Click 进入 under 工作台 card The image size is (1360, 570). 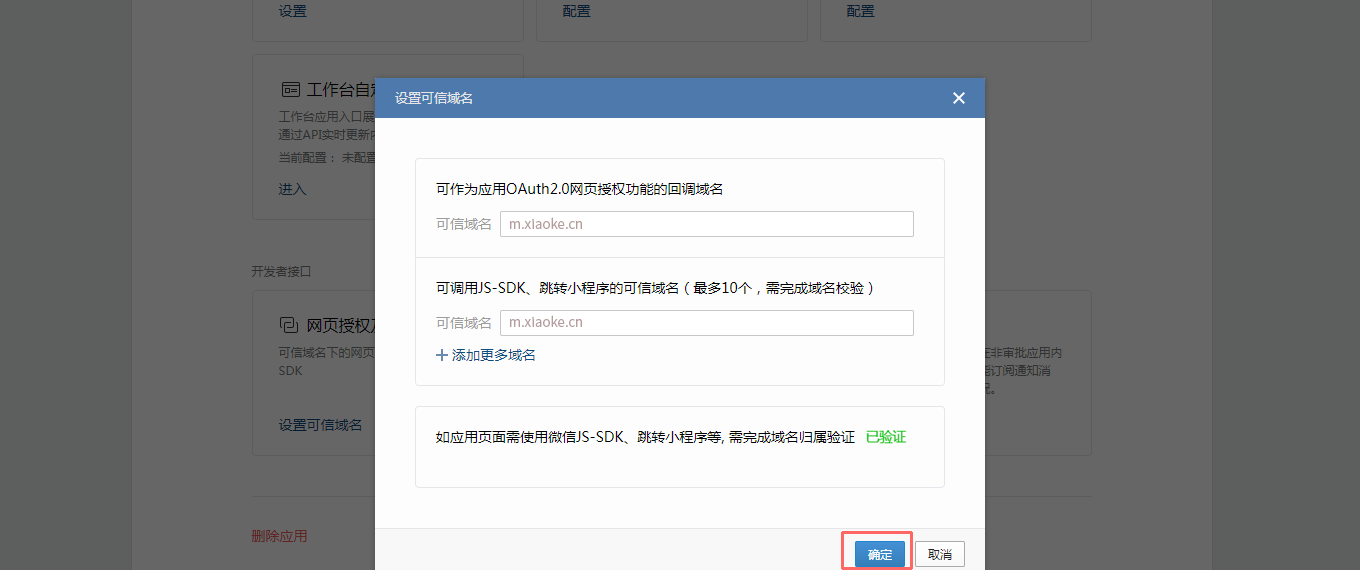click(x=292, y=189)
